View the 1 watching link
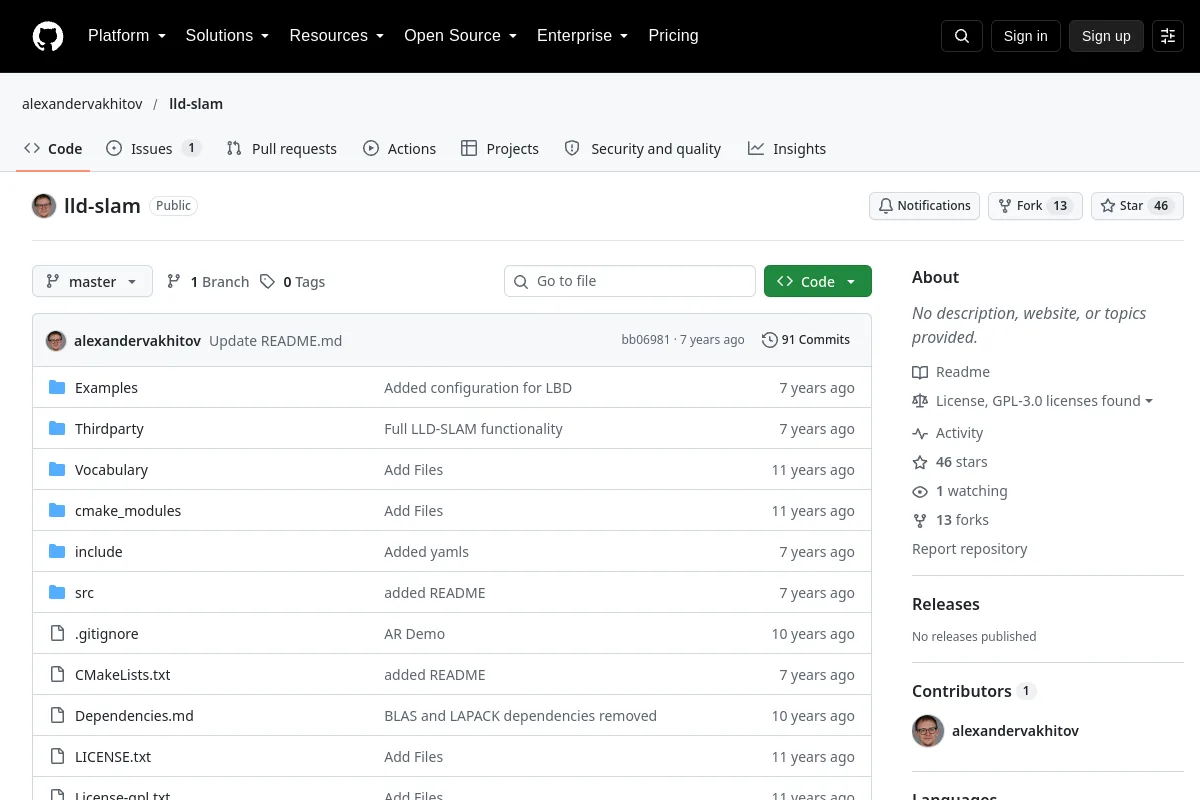This screenshot has width=1200, height=800. point(960,491)
